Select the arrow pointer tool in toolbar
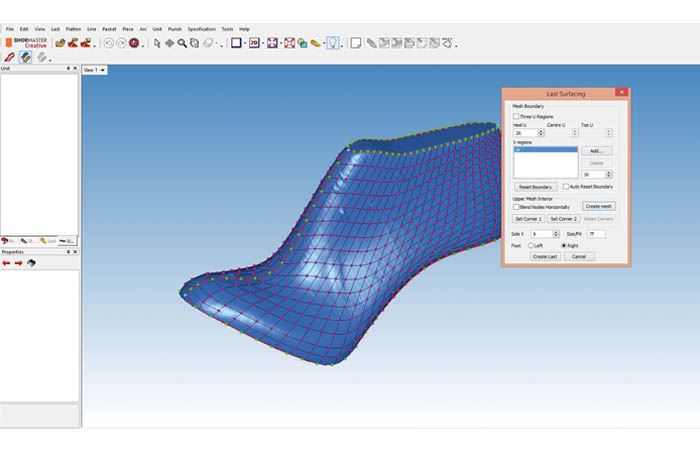The height and width of the screenshot is (455, 700). coord(157,43)
